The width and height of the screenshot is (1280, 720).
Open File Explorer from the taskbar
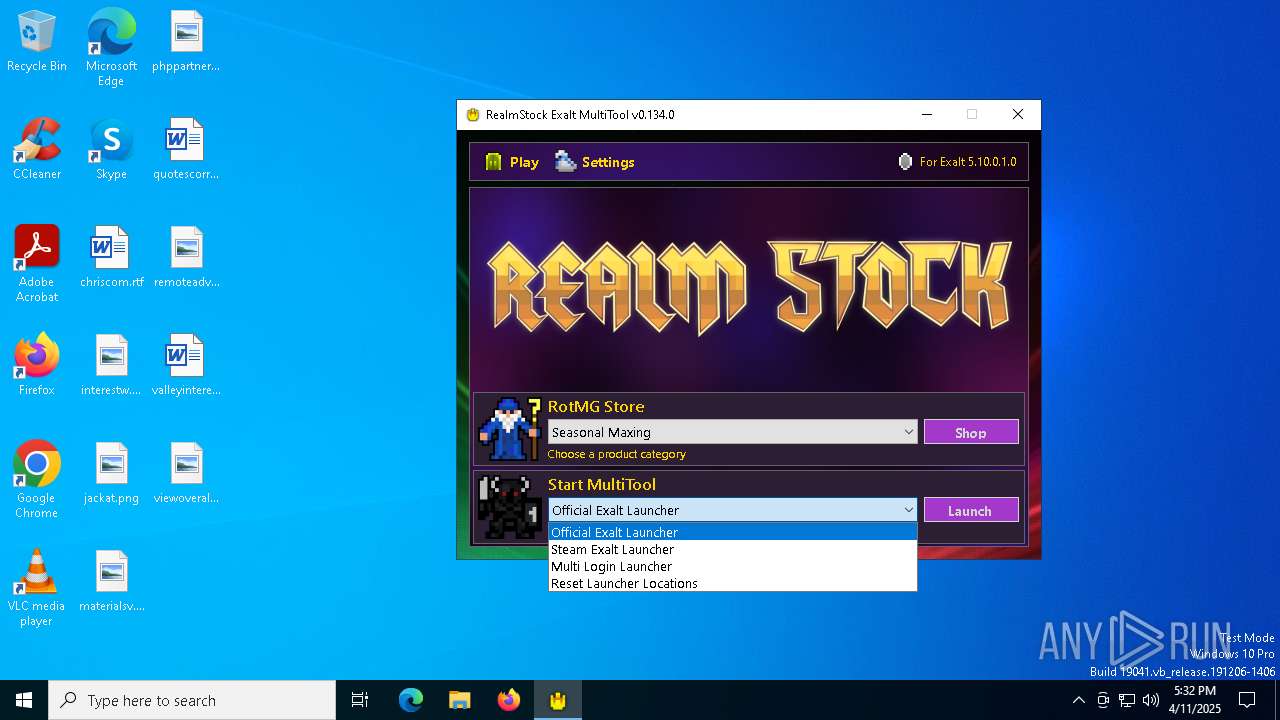pos(459,700)
